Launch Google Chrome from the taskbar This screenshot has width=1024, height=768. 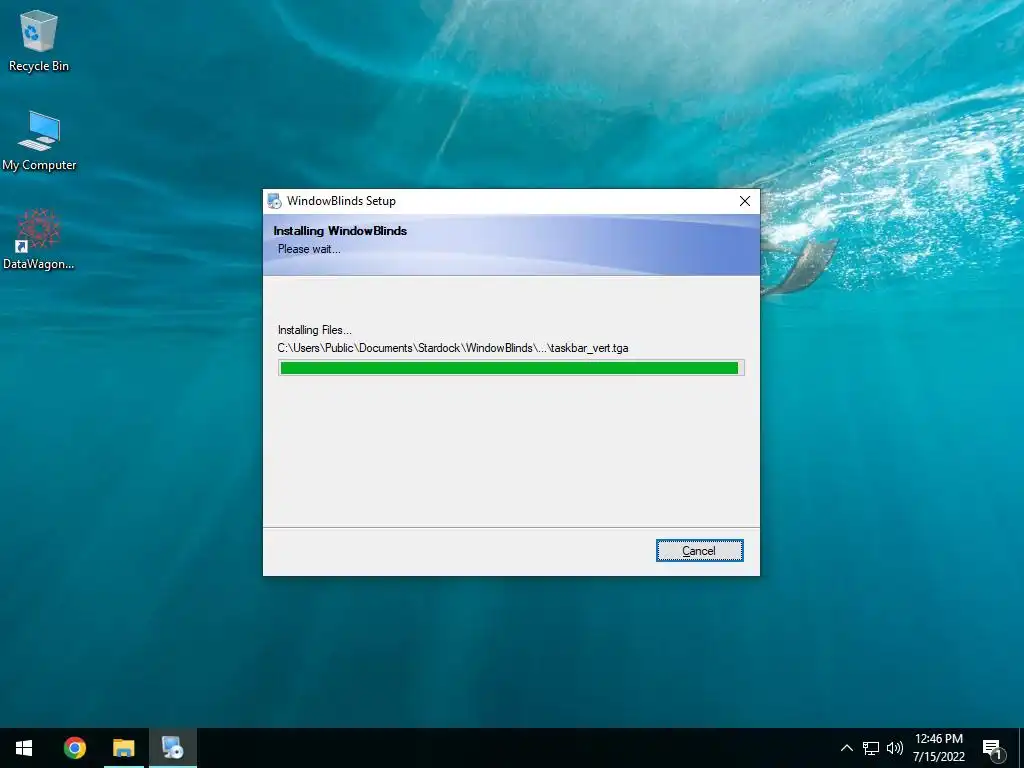tap(74, 748)
